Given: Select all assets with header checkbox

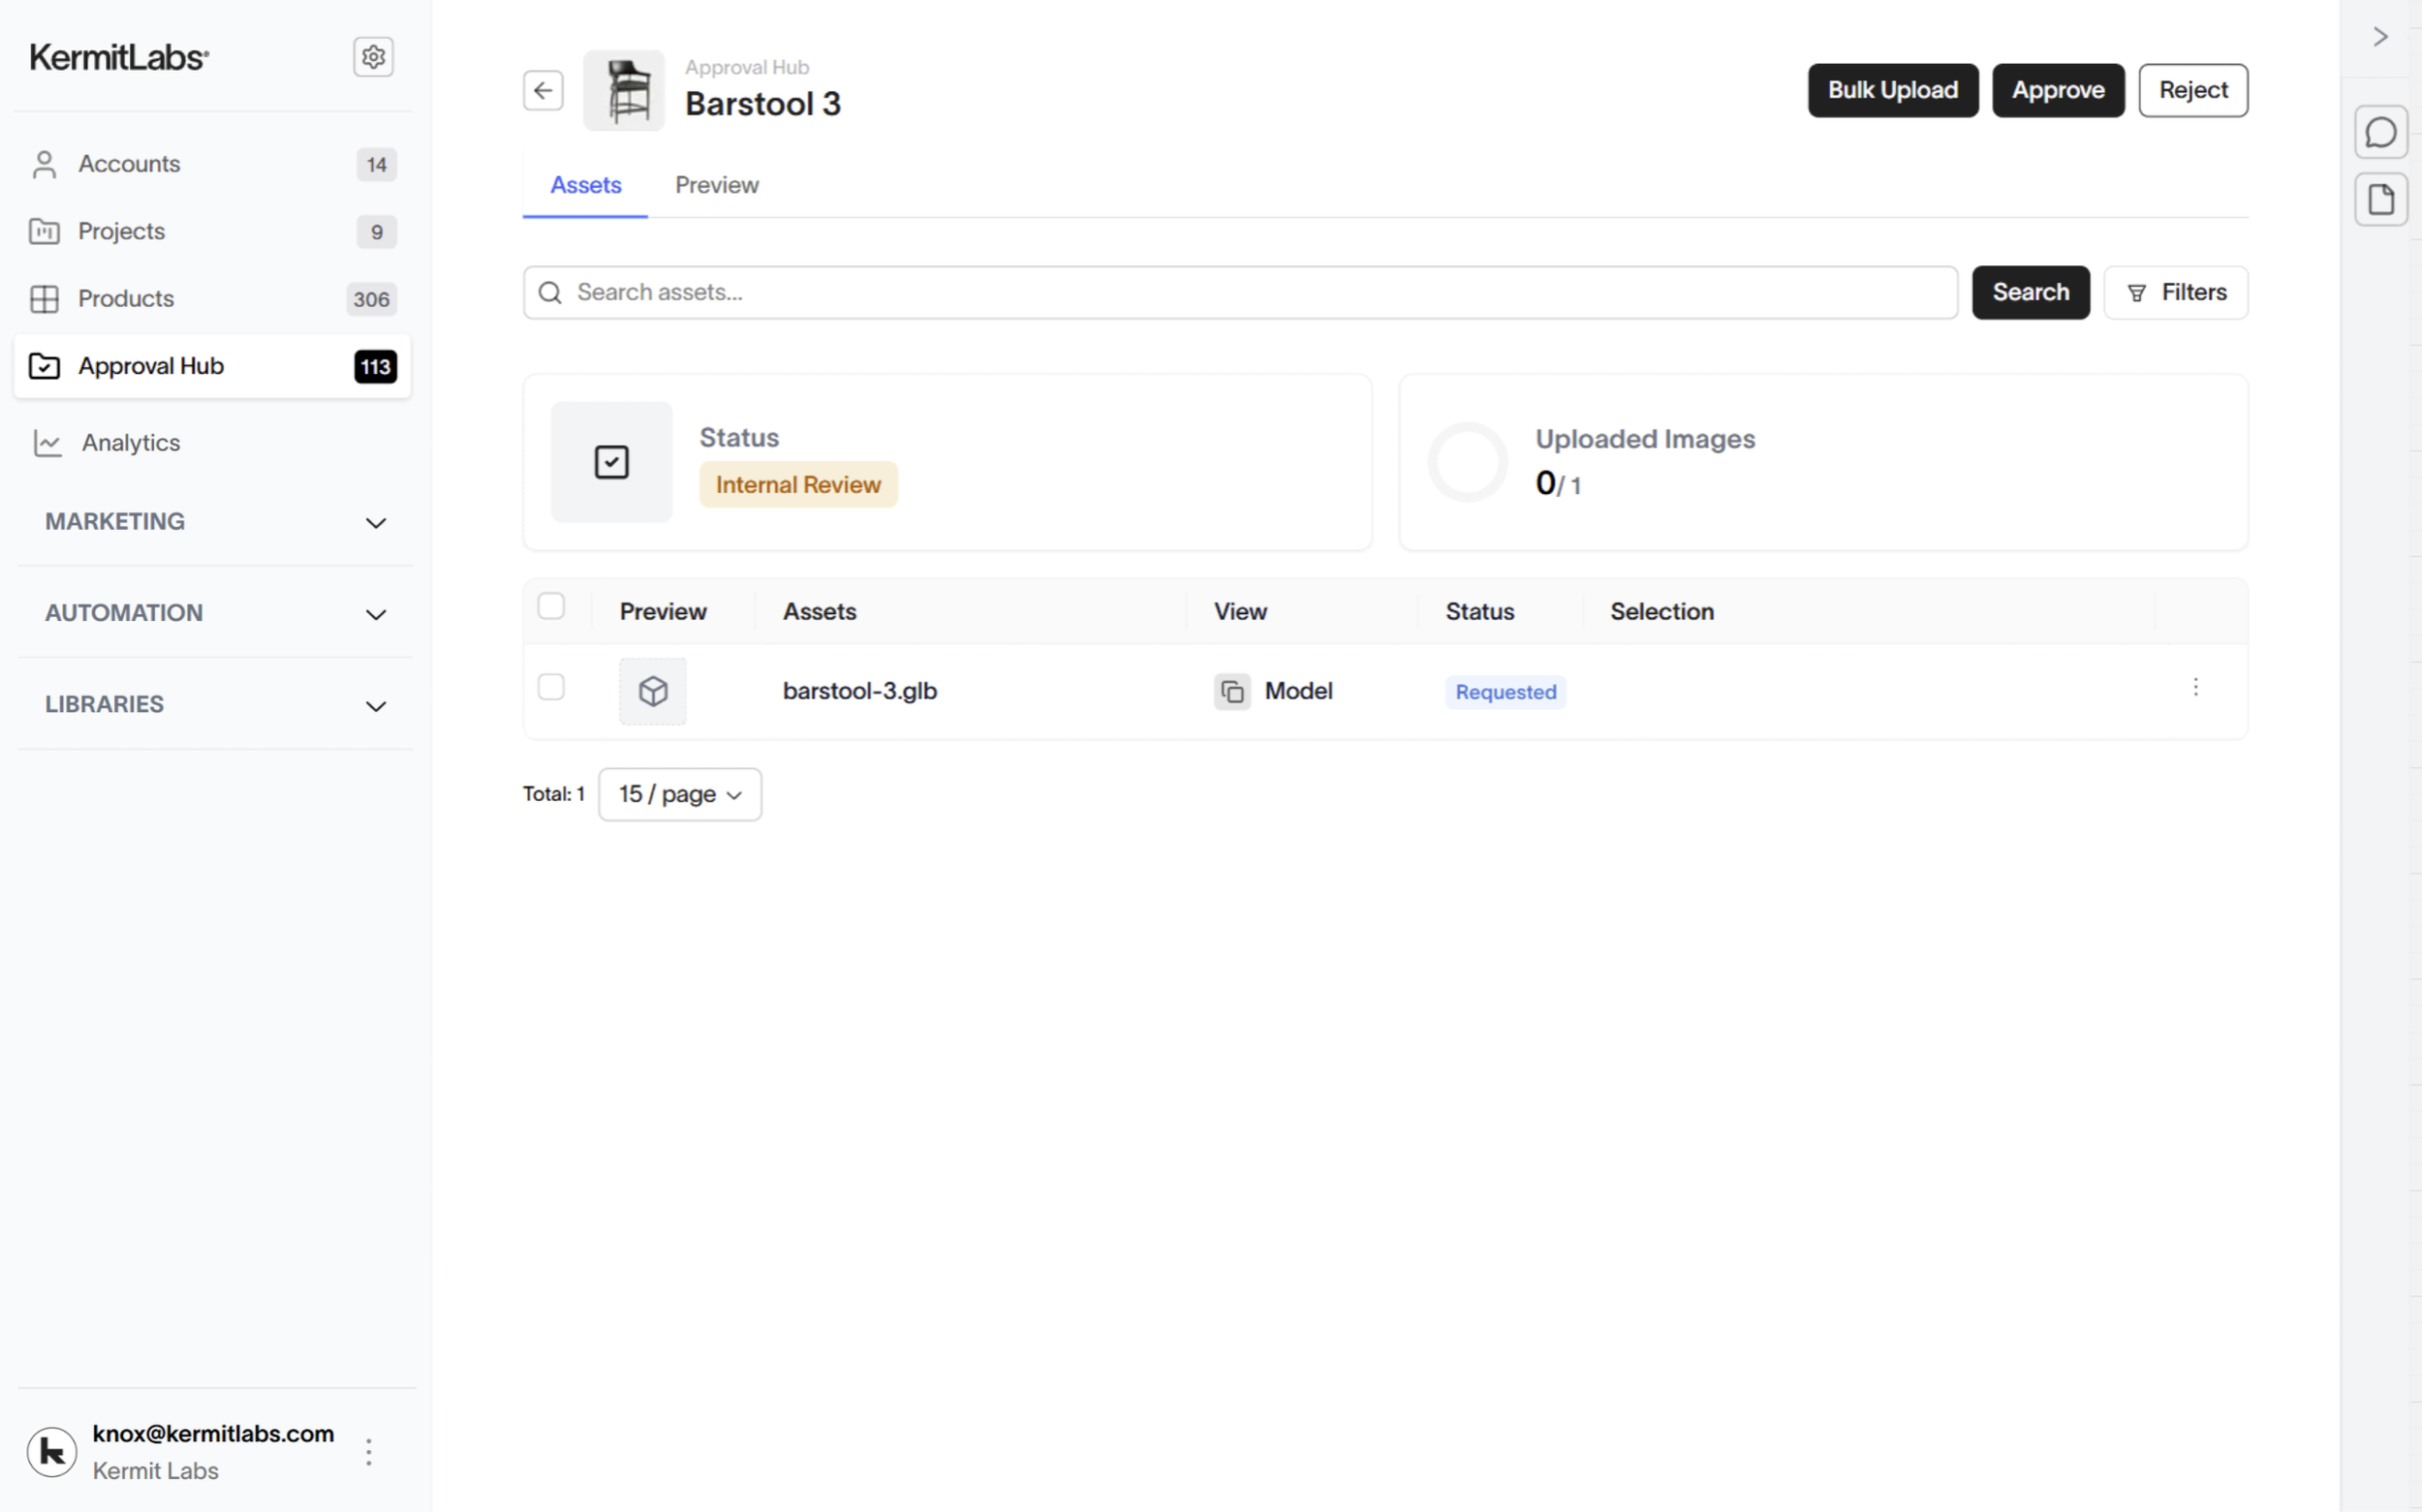Looking at the screenshot, I should click(x=551, y=606).
